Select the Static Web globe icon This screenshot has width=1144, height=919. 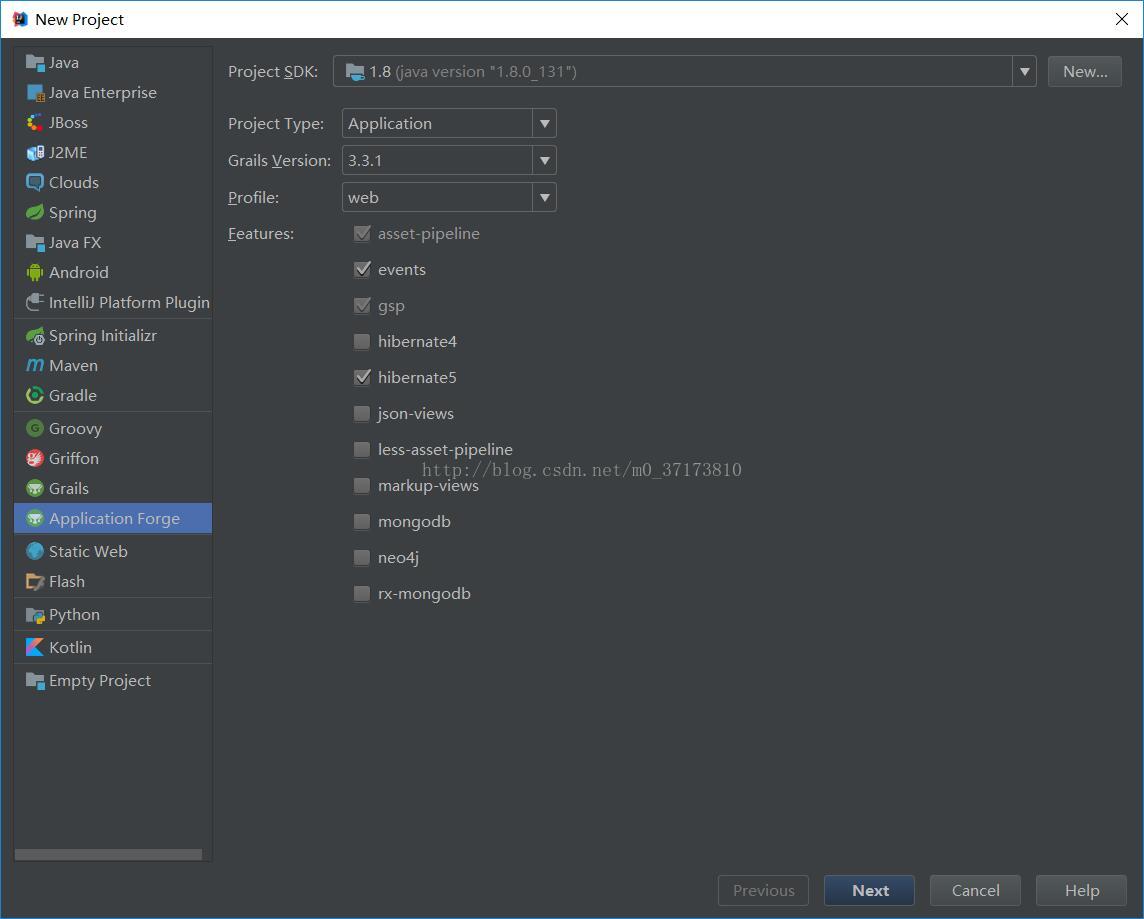pos(35,551)
